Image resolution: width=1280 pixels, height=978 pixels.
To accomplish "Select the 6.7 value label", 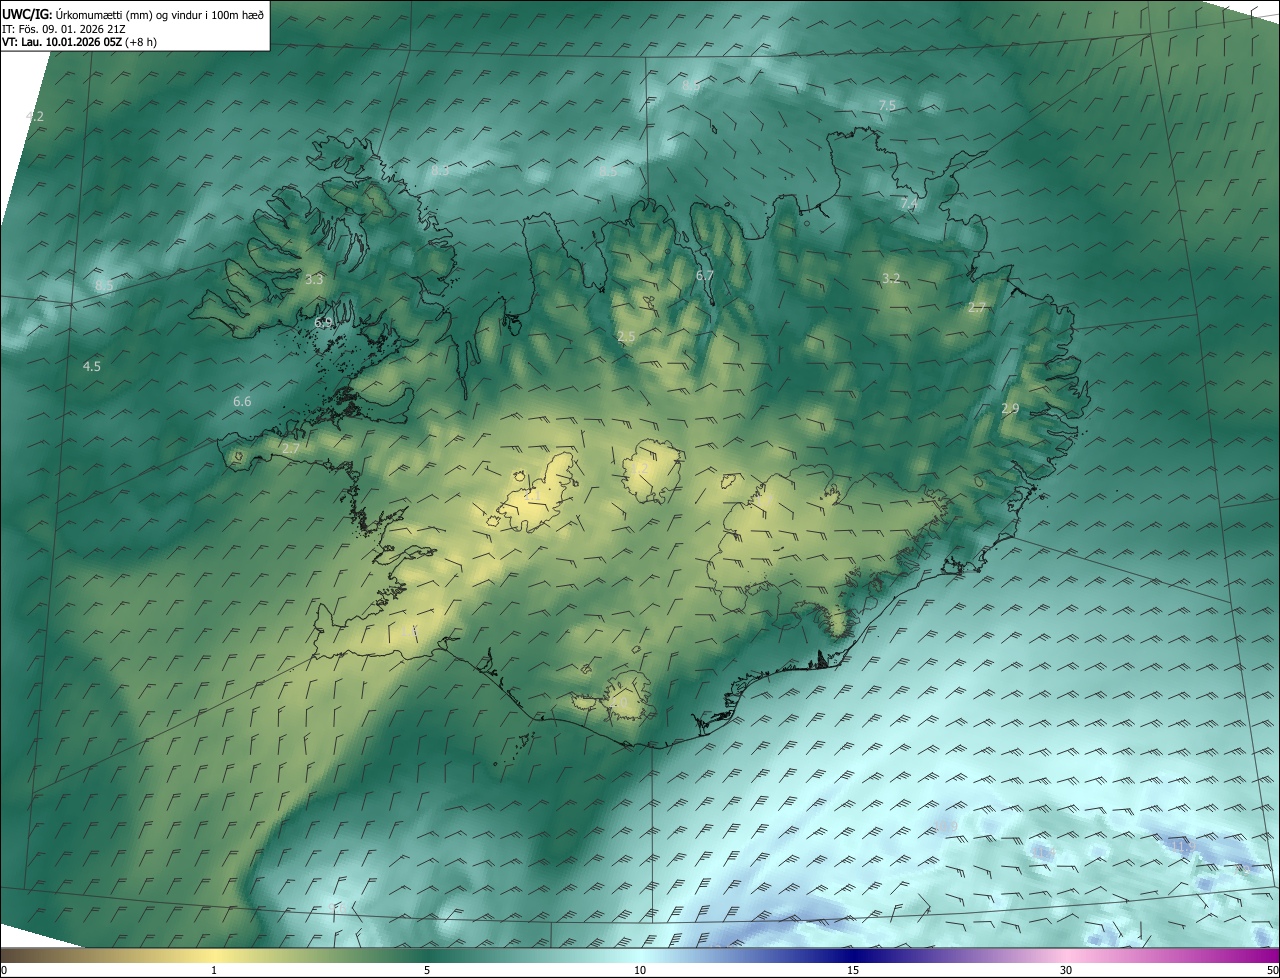I will 705,276.
